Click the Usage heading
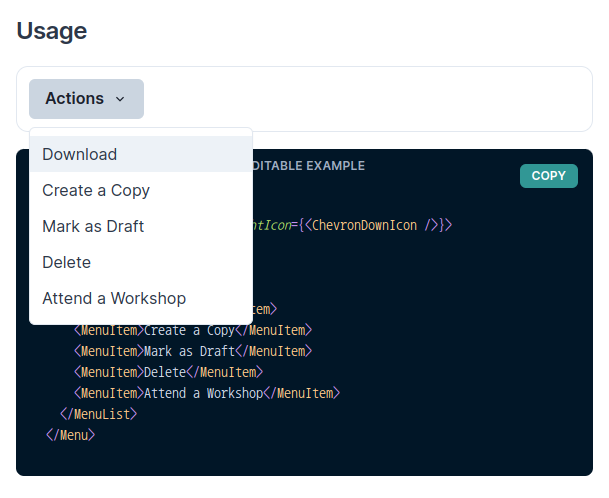 click(52, 31)
